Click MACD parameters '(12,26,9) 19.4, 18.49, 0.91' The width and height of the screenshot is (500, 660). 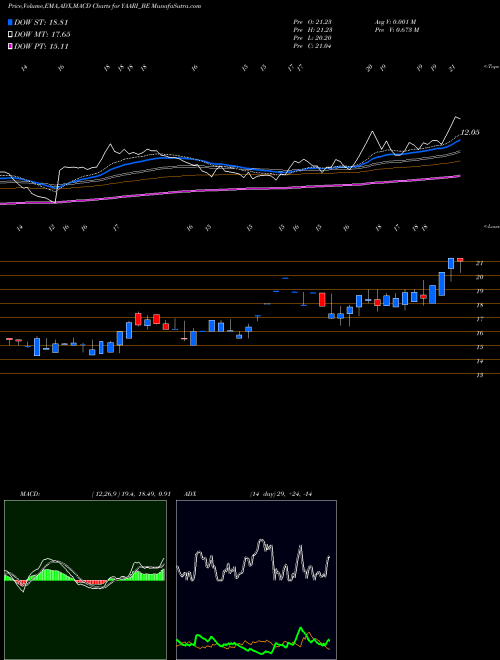coord(130,494)
